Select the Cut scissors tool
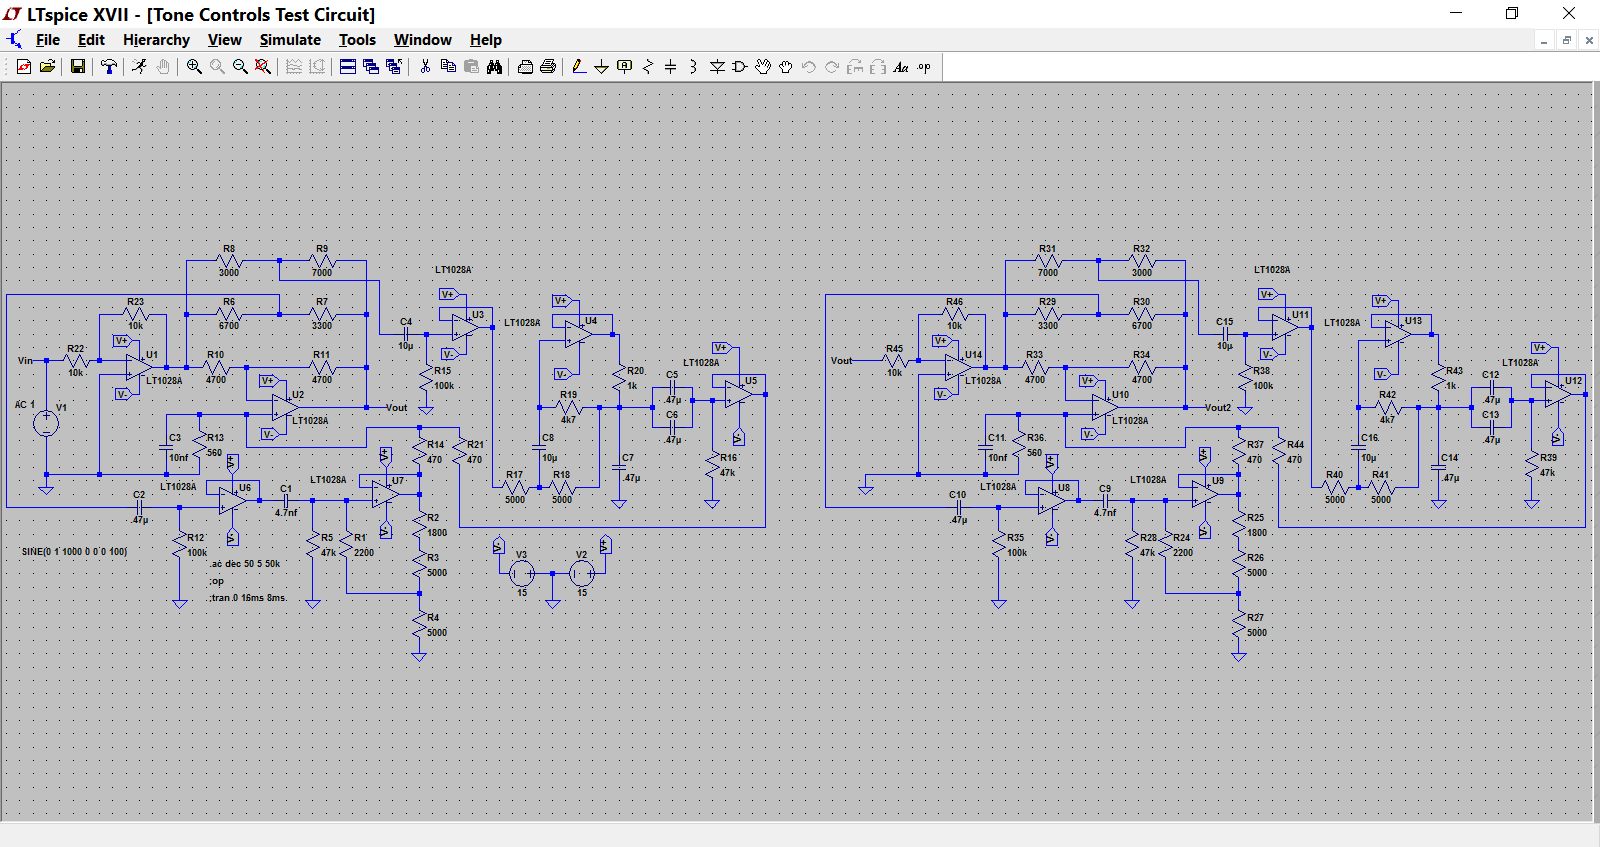This screenshot has height=847, width=1600. (425, 67)
